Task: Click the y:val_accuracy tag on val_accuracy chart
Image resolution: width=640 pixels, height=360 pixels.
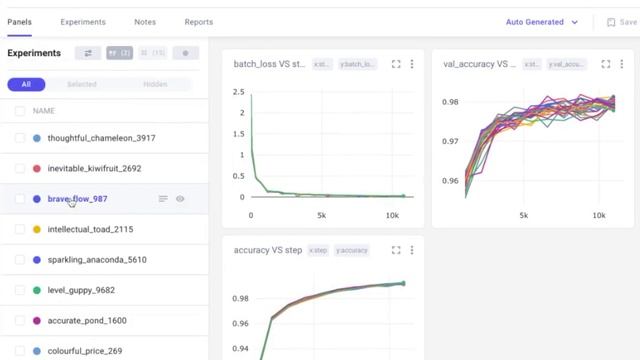Action: [x=567, y=64]
